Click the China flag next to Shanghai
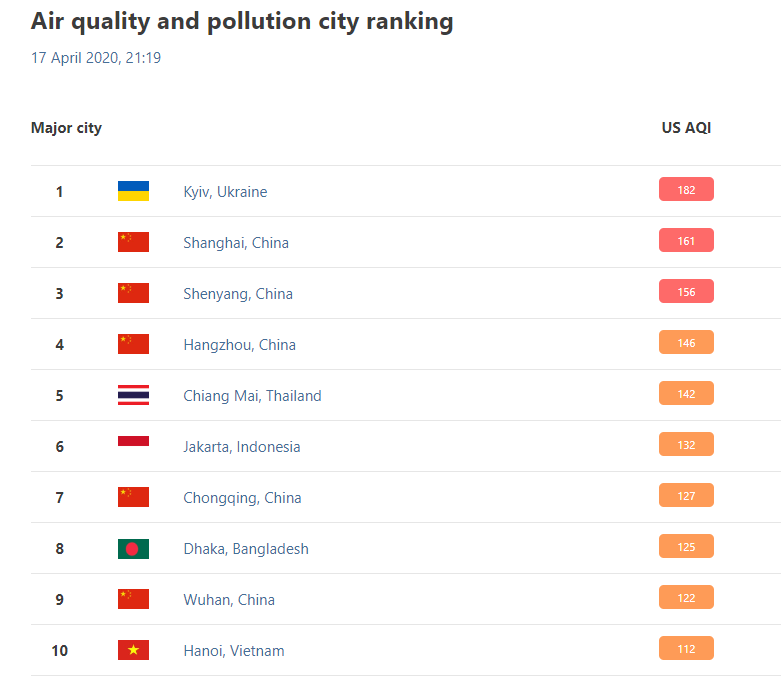 pyautogui.click(x=133, y=242)
